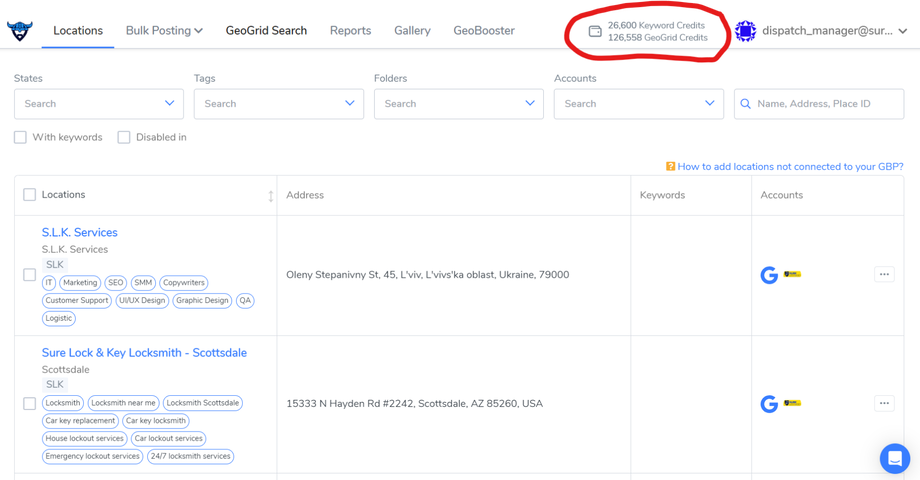Toggle the Disabled in checkbox
The image size is (920, 480).
124,137
